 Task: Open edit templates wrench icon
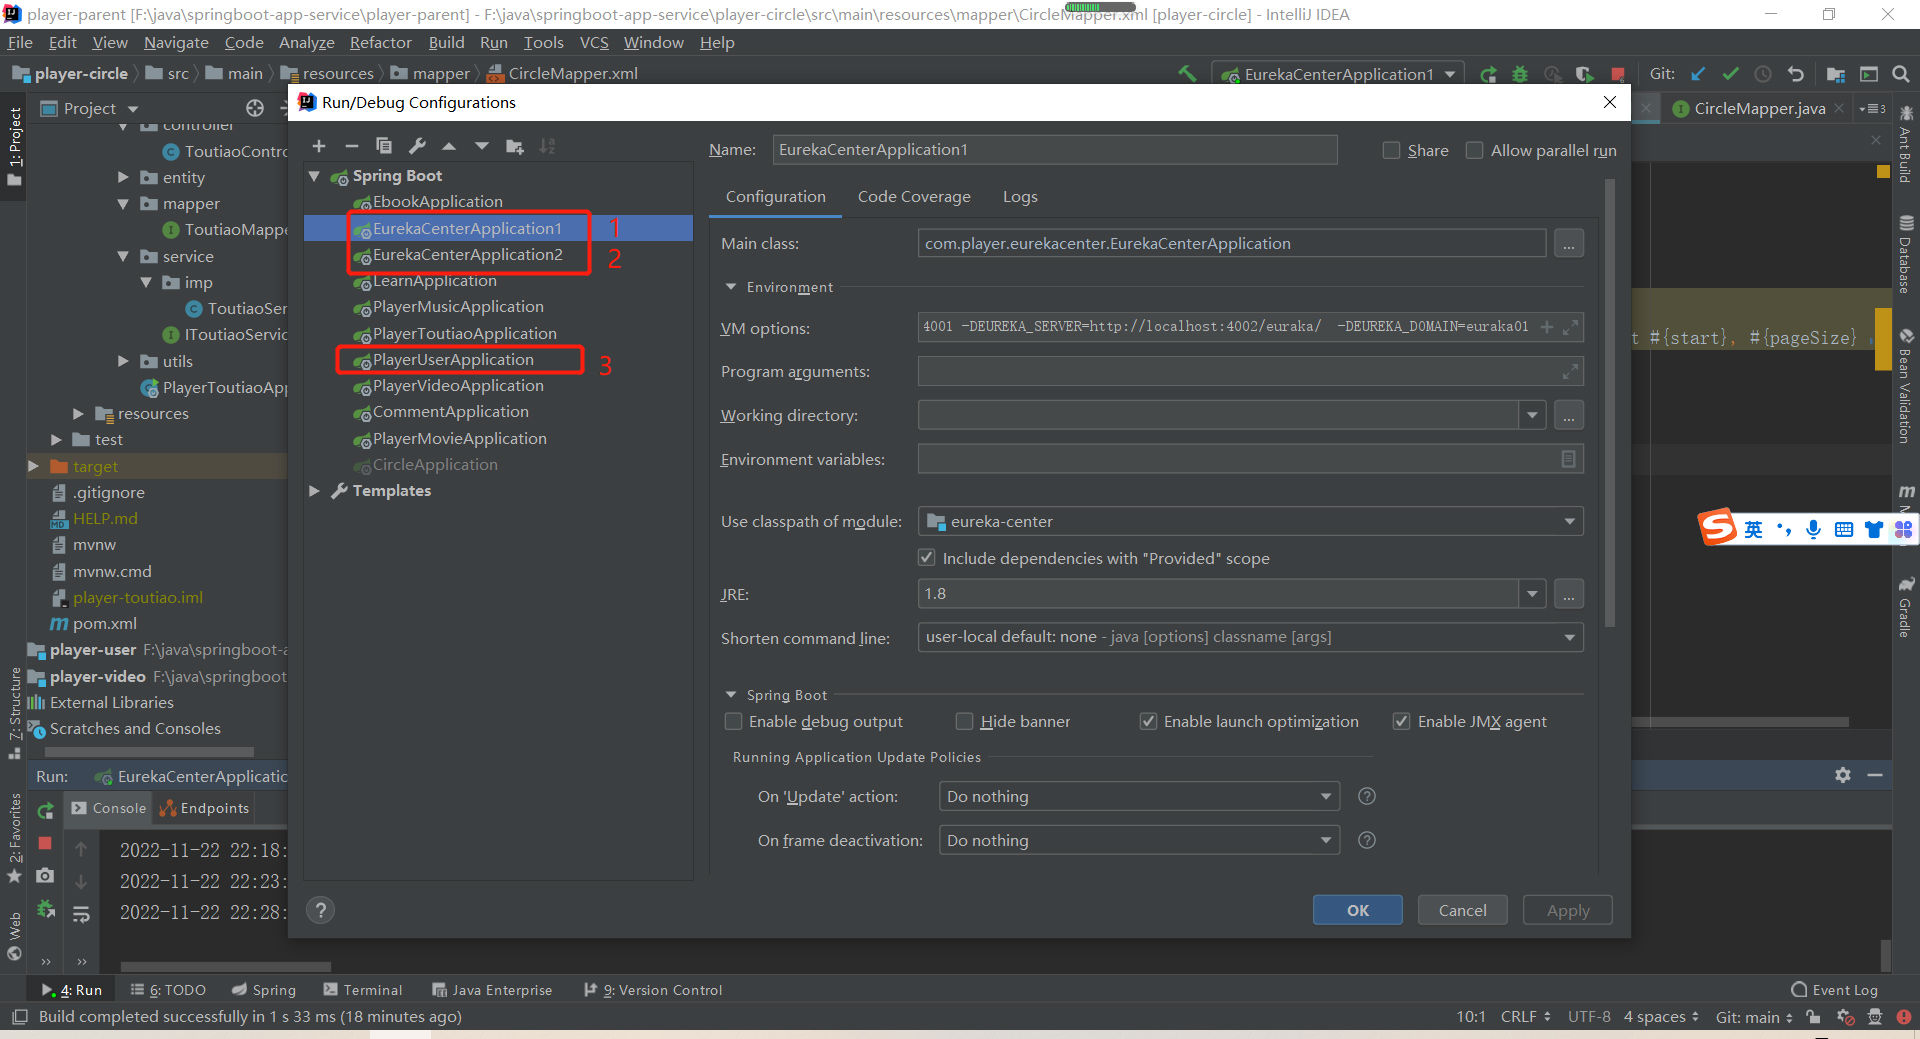418,146
